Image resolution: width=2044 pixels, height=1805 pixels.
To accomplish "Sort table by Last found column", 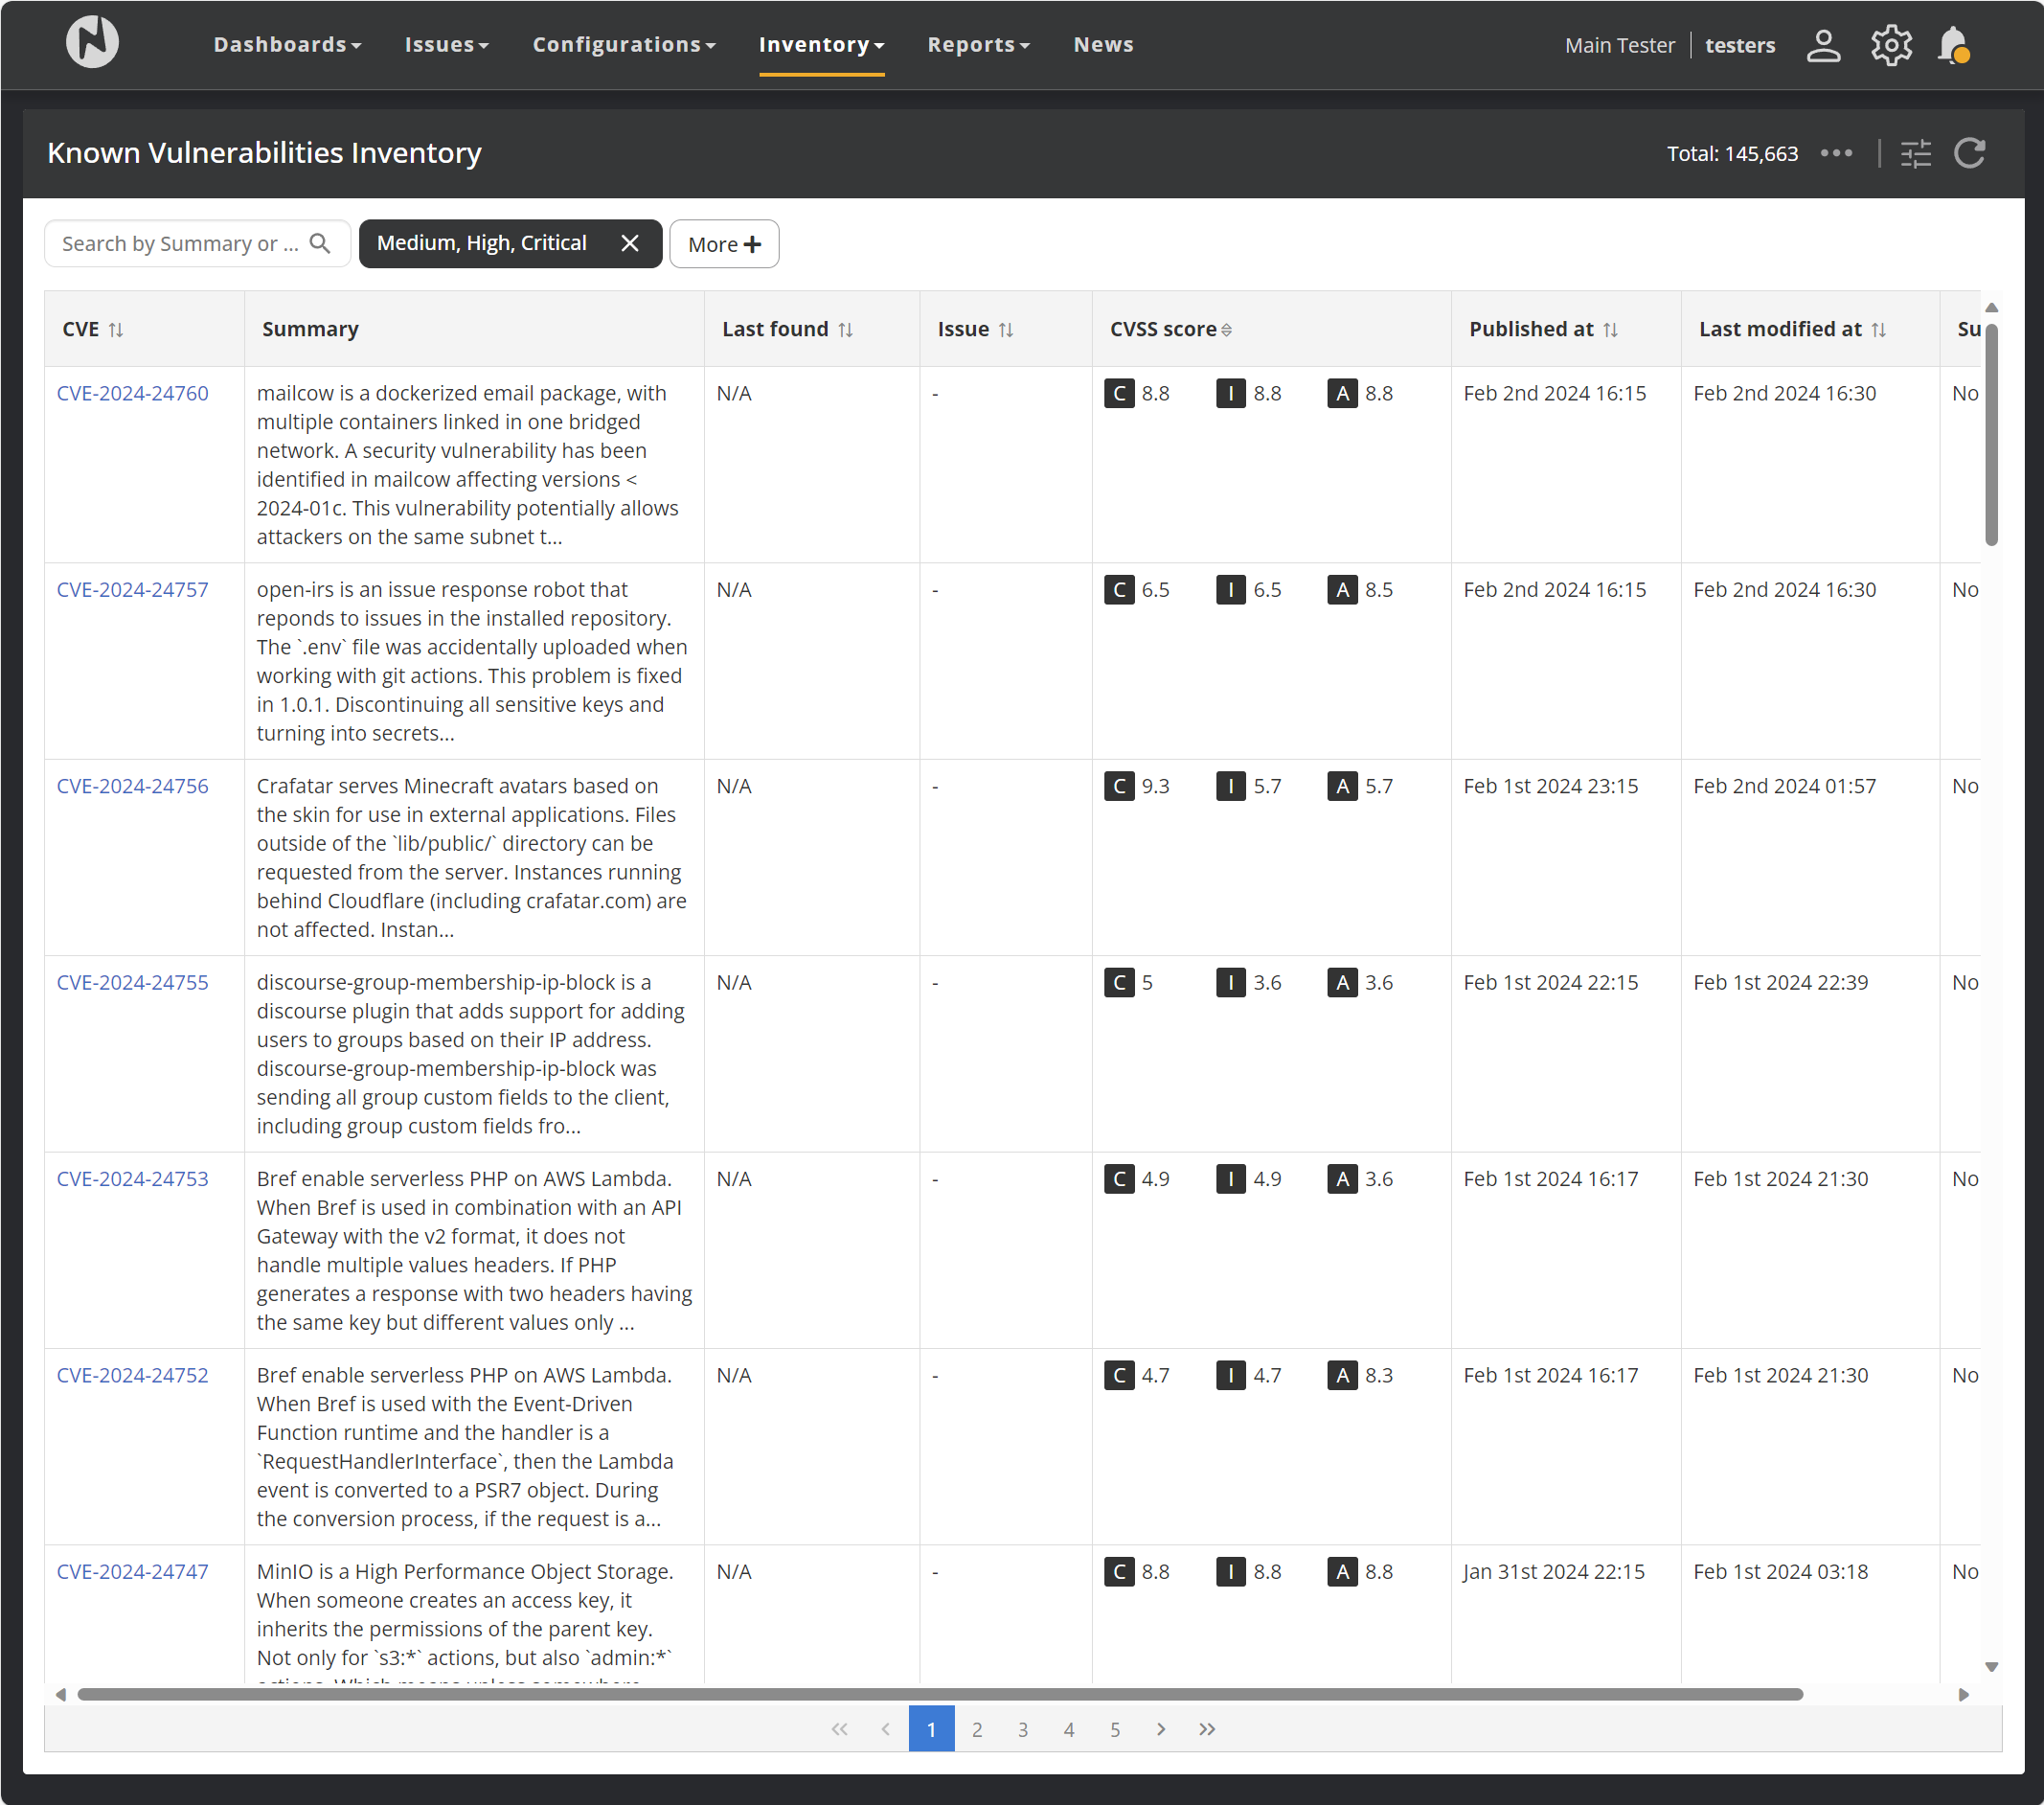I will pyautogui.click(x=845, y=330).
